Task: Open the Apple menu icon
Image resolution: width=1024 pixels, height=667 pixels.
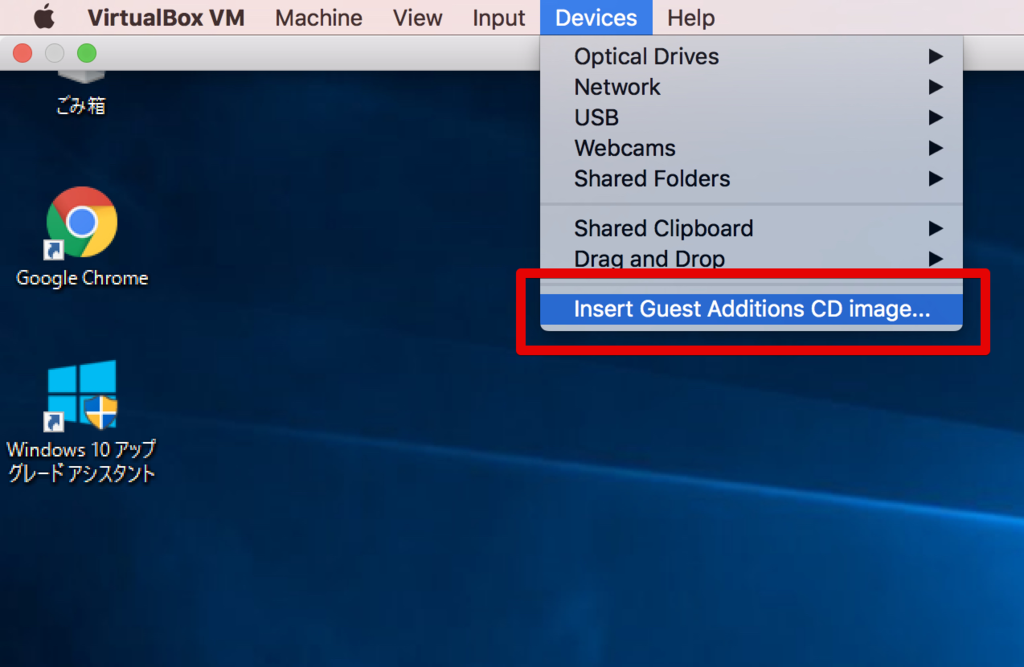Action: click(x=44, y=17)
